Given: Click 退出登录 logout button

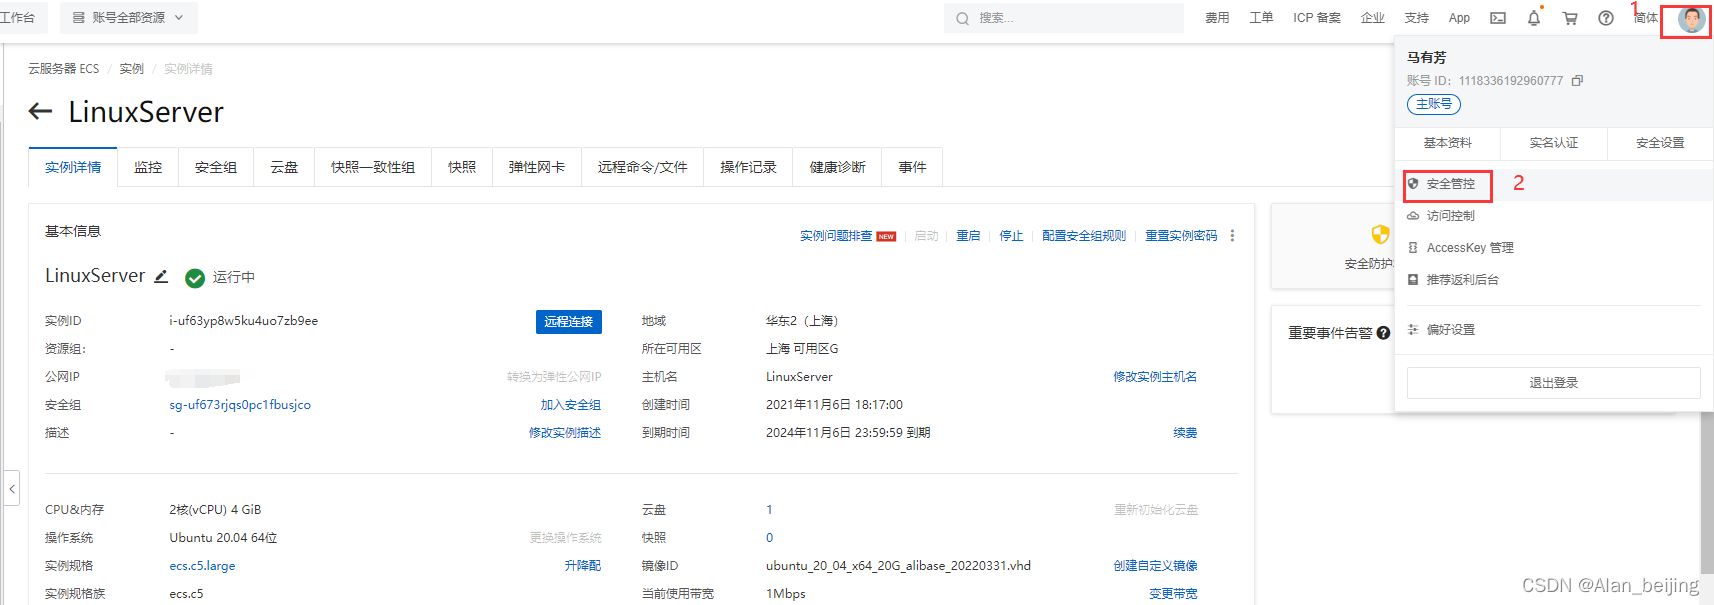Looking at the screenshot, I should click(x=1553, y=383).
